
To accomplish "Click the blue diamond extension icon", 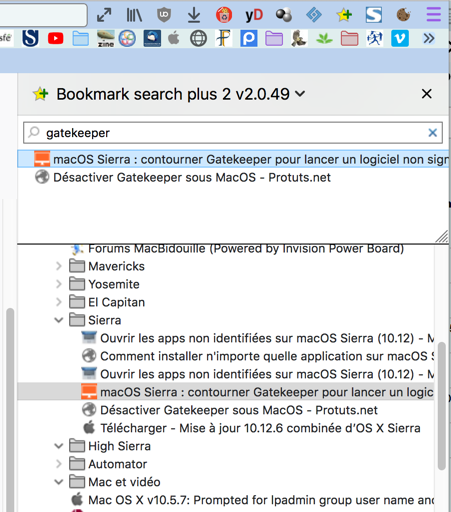I will coord(314,15).
